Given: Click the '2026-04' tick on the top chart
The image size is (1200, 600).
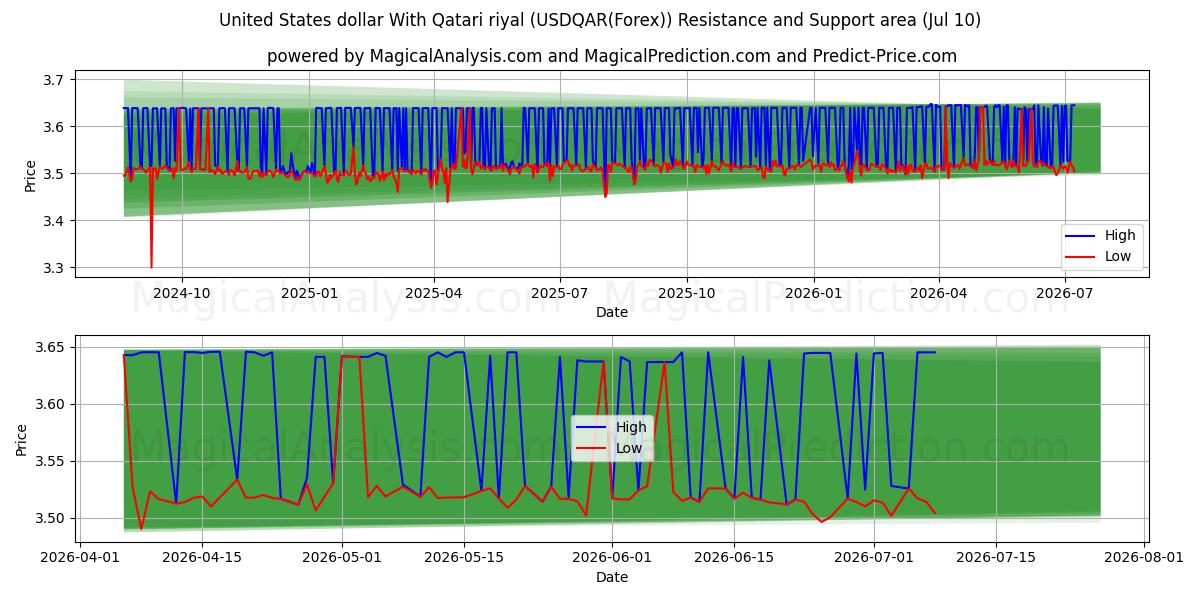Looking at the screenshot, I should coord(938,293).
